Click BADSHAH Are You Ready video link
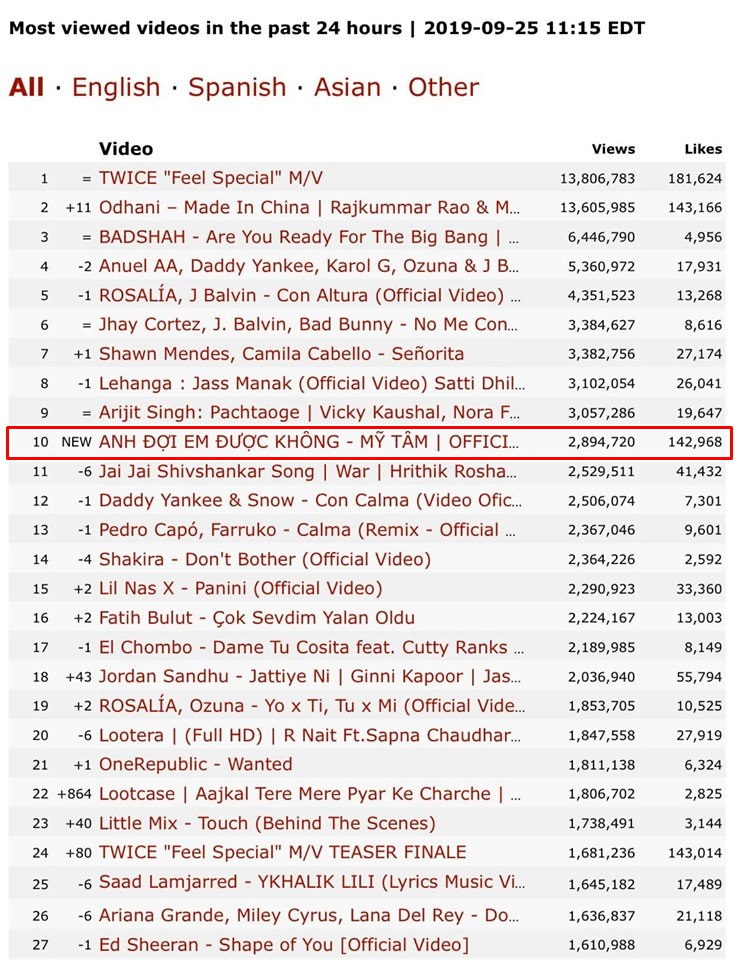The width and height of the screenshot is (739, 960). click(310, 237)
